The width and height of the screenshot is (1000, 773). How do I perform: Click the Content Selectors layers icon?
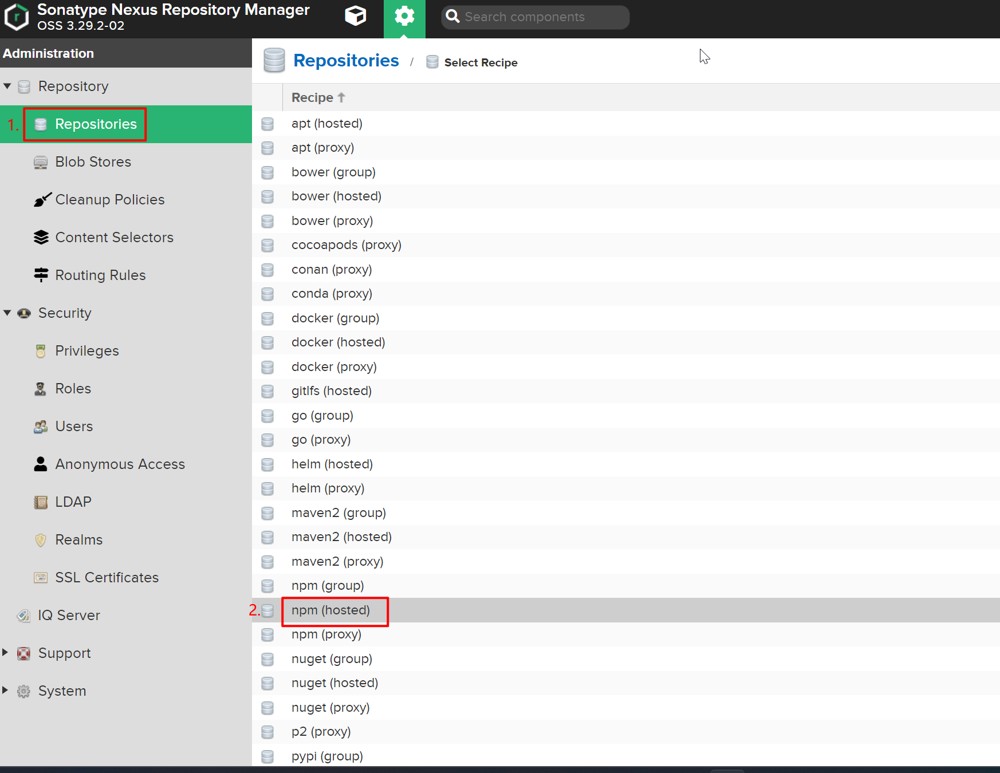pyautogui.click(x=41, y=237)
